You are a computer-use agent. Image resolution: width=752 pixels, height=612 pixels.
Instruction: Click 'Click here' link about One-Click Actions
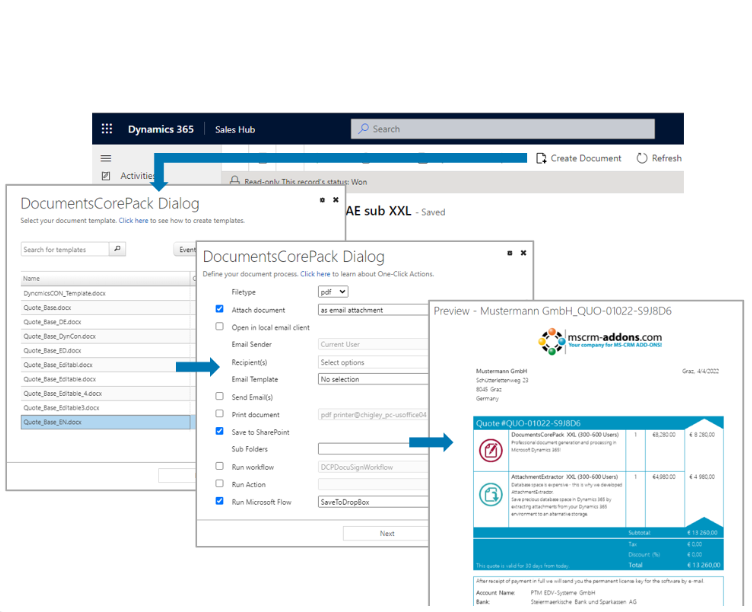pyautogui.click(x=315, y=274)
